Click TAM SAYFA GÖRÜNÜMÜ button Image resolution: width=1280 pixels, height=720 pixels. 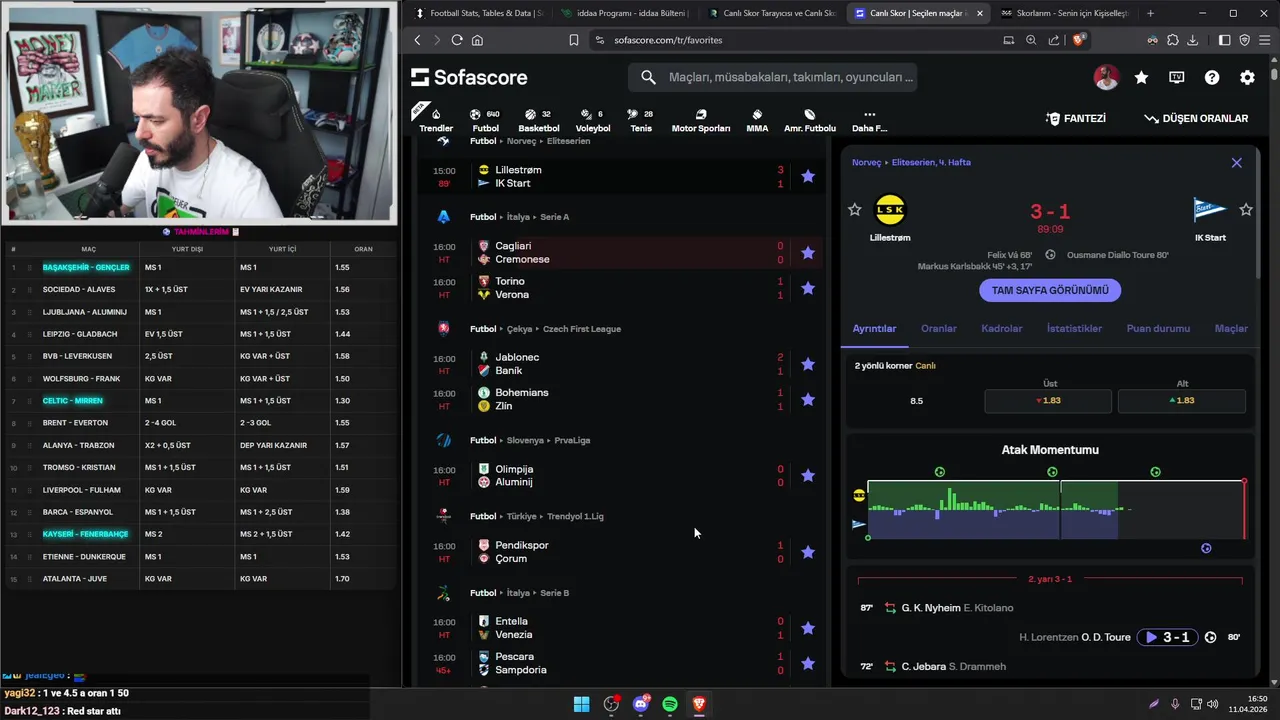1050,290
